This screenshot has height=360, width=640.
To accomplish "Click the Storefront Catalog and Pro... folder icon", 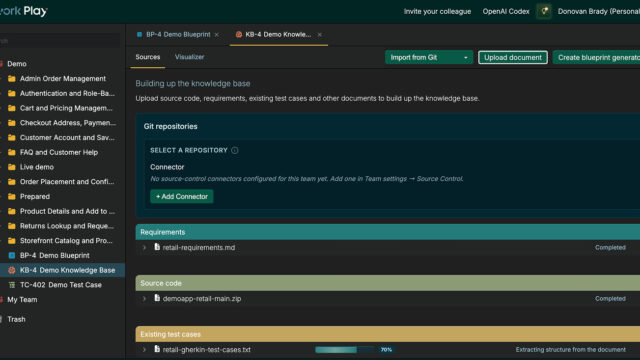I will pyautogui.click(x=12, y=240).
